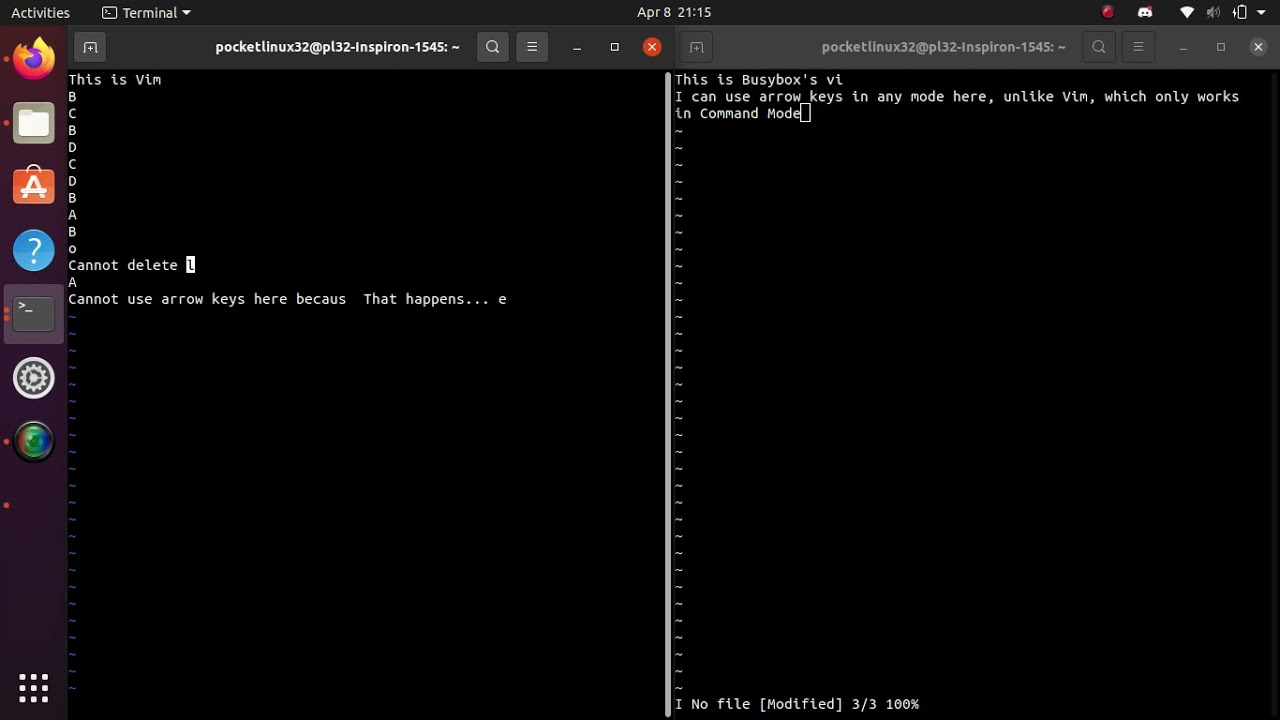Click 'in Command Mode' line in vi
Screen dimensions: 1280x720
point(742,113)
